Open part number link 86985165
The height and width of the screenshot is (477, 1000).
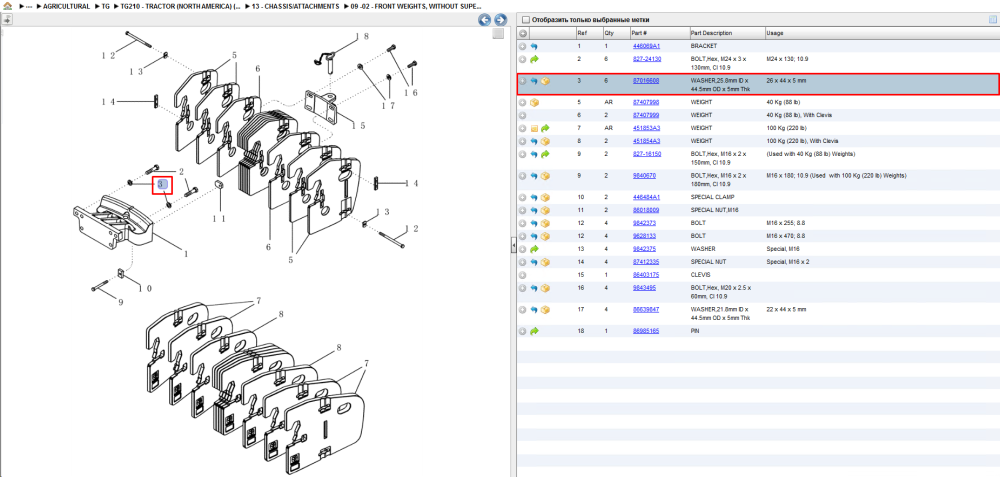pos(645,332)
